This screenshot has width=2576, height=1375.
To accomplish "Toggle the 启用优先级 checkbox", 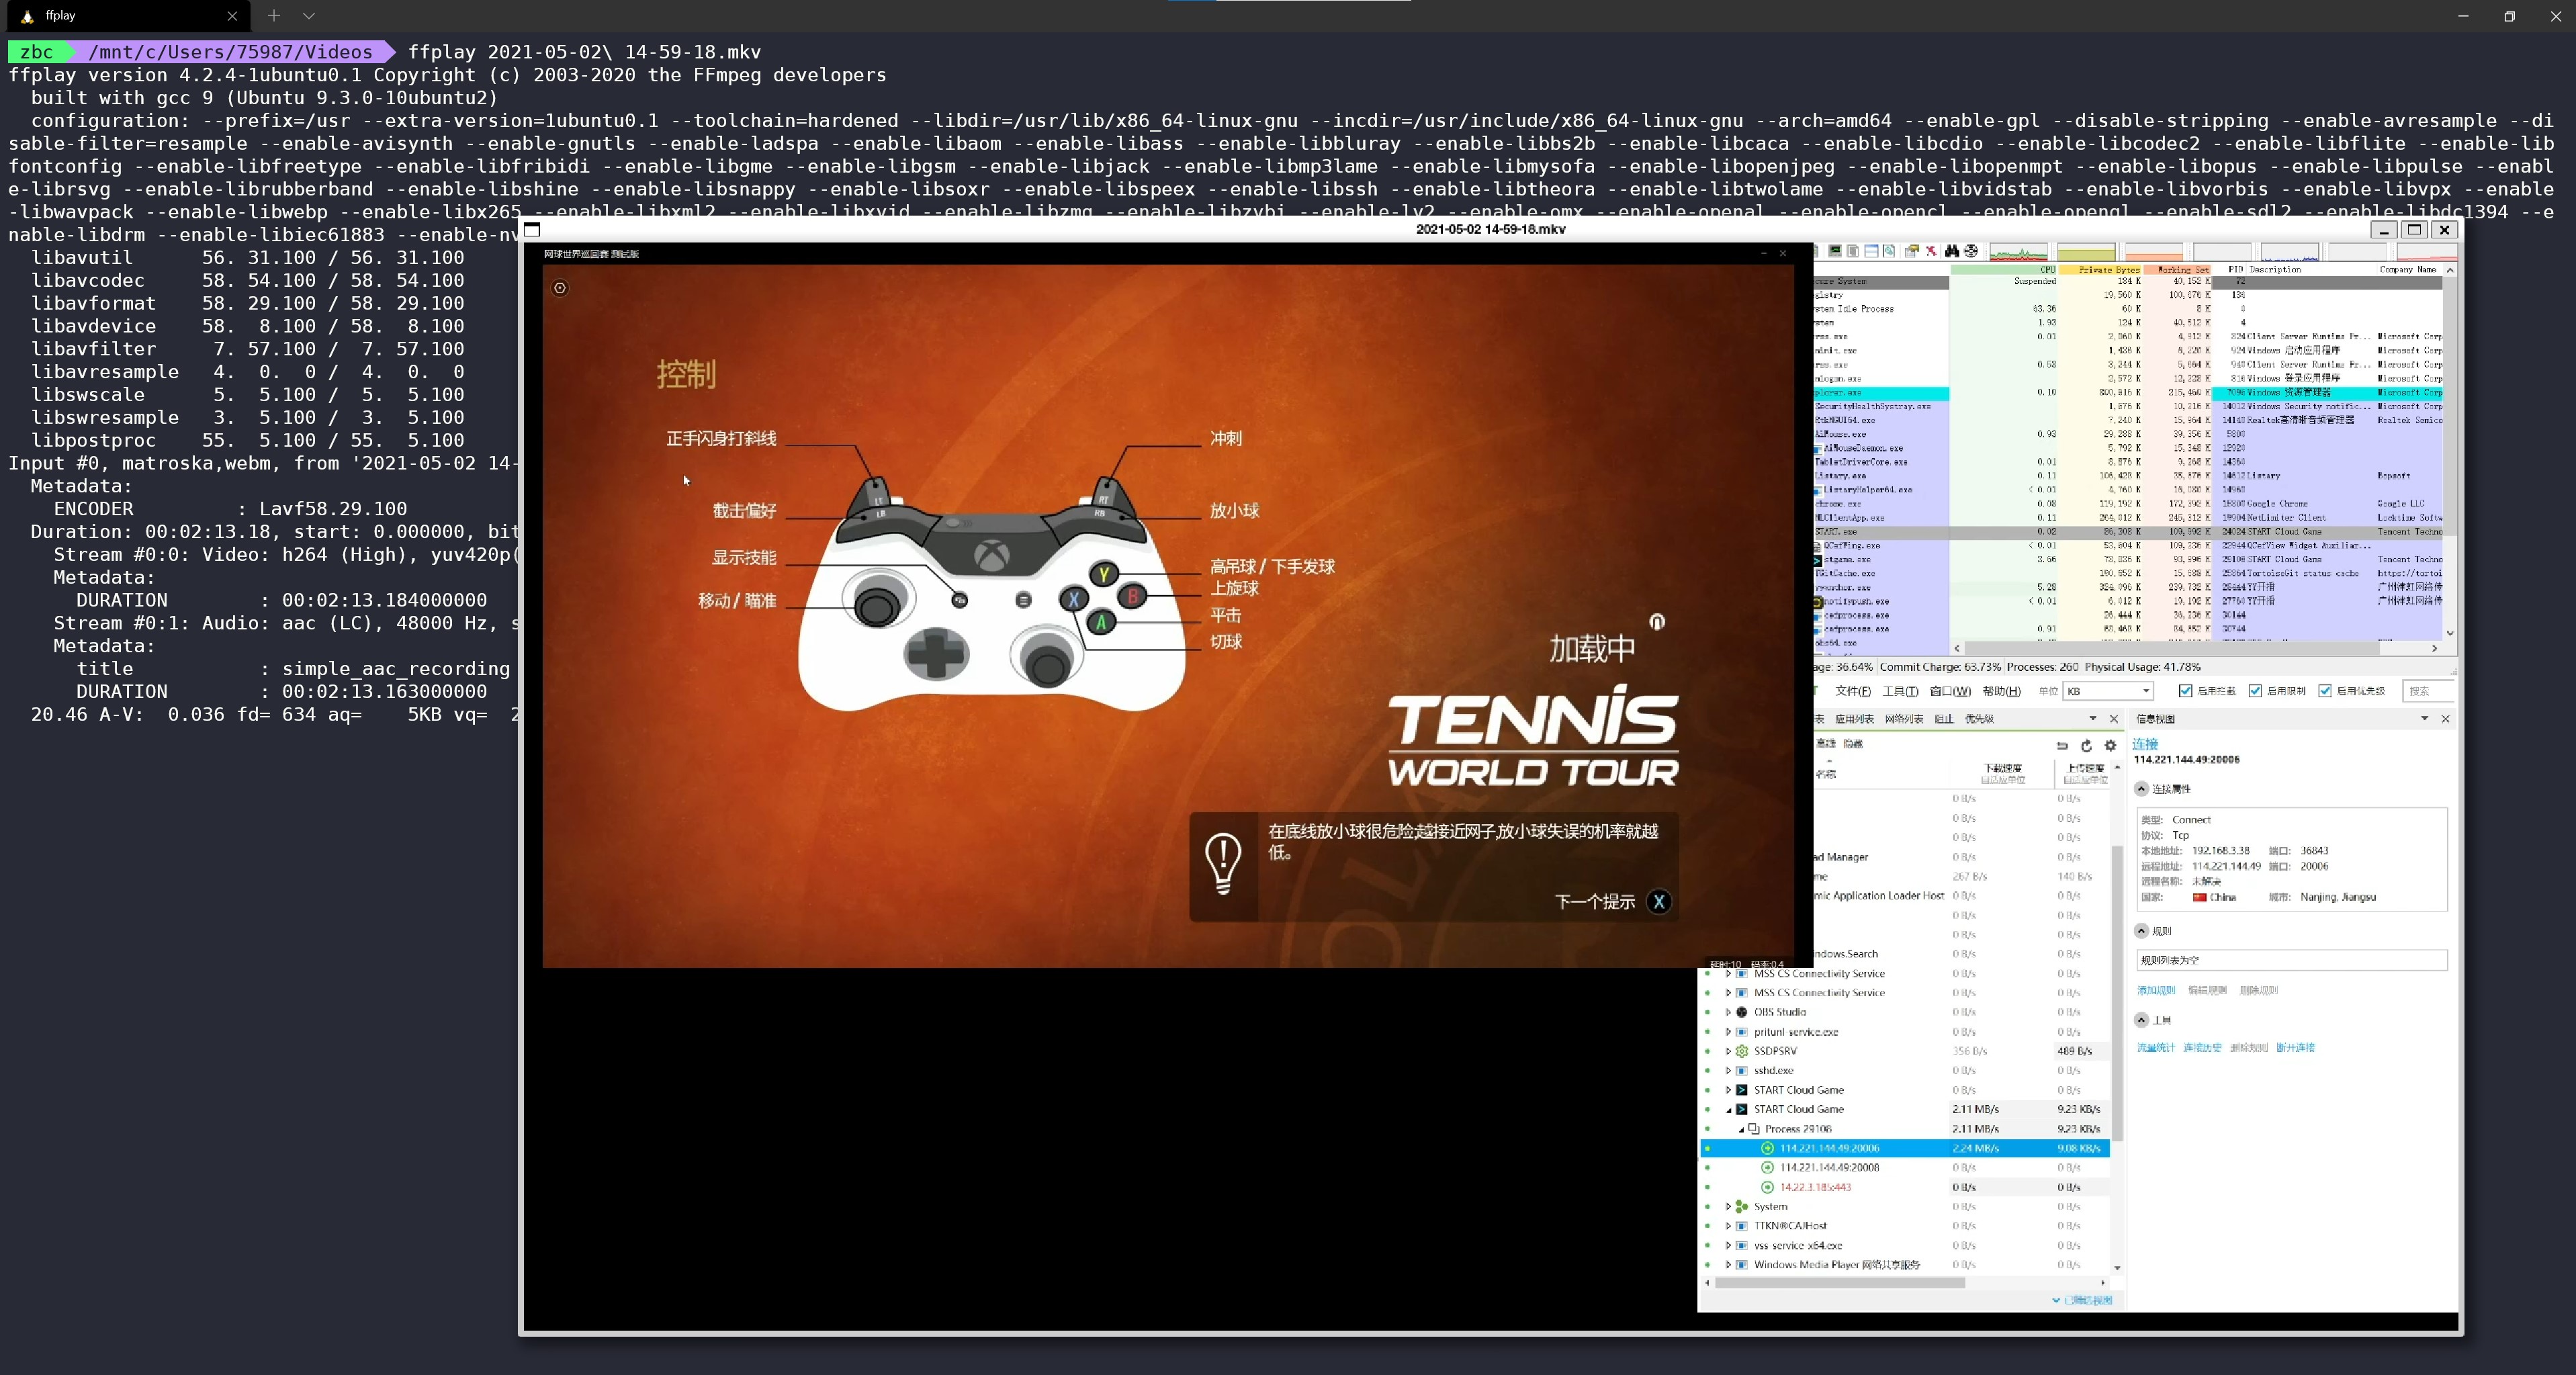I will pyautogui.click(x=2325, y=691).
